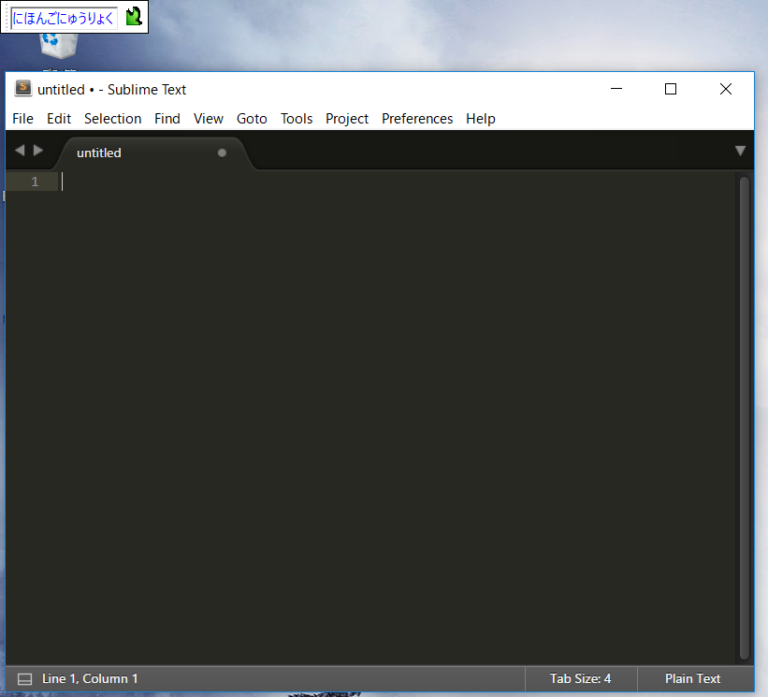
Task: Minimize the Sublime Text window
Action: pos(616,89)
